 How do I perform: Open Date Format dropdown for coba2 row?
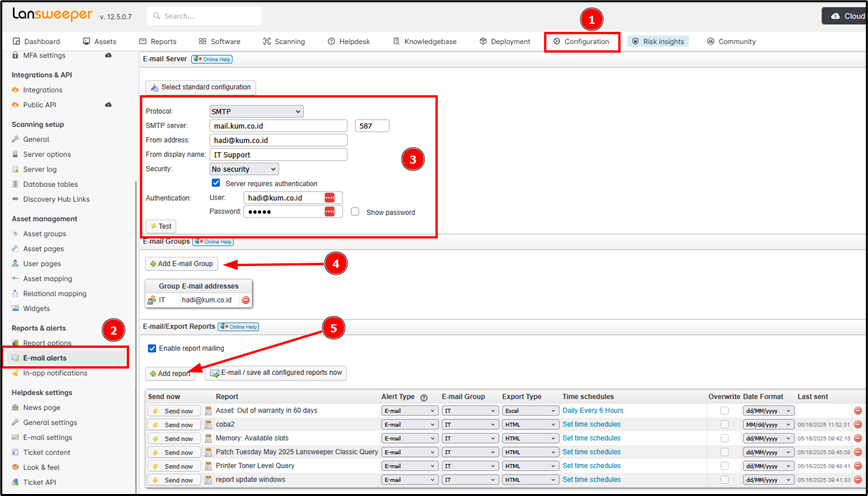point(768,425)
